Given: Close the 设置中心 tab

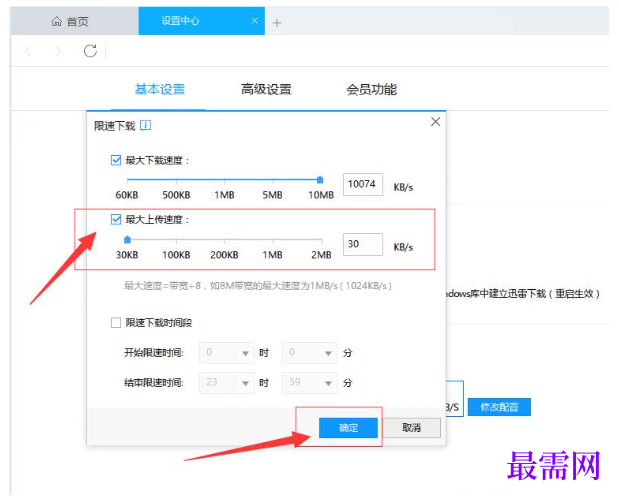Looking at the screenshot, I should tap(255, 21).
